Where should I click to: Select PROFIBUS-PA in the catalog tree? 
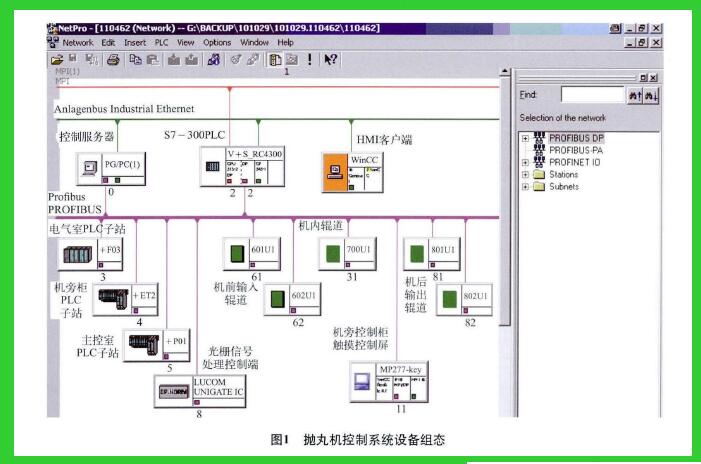(x=576, y=150)
